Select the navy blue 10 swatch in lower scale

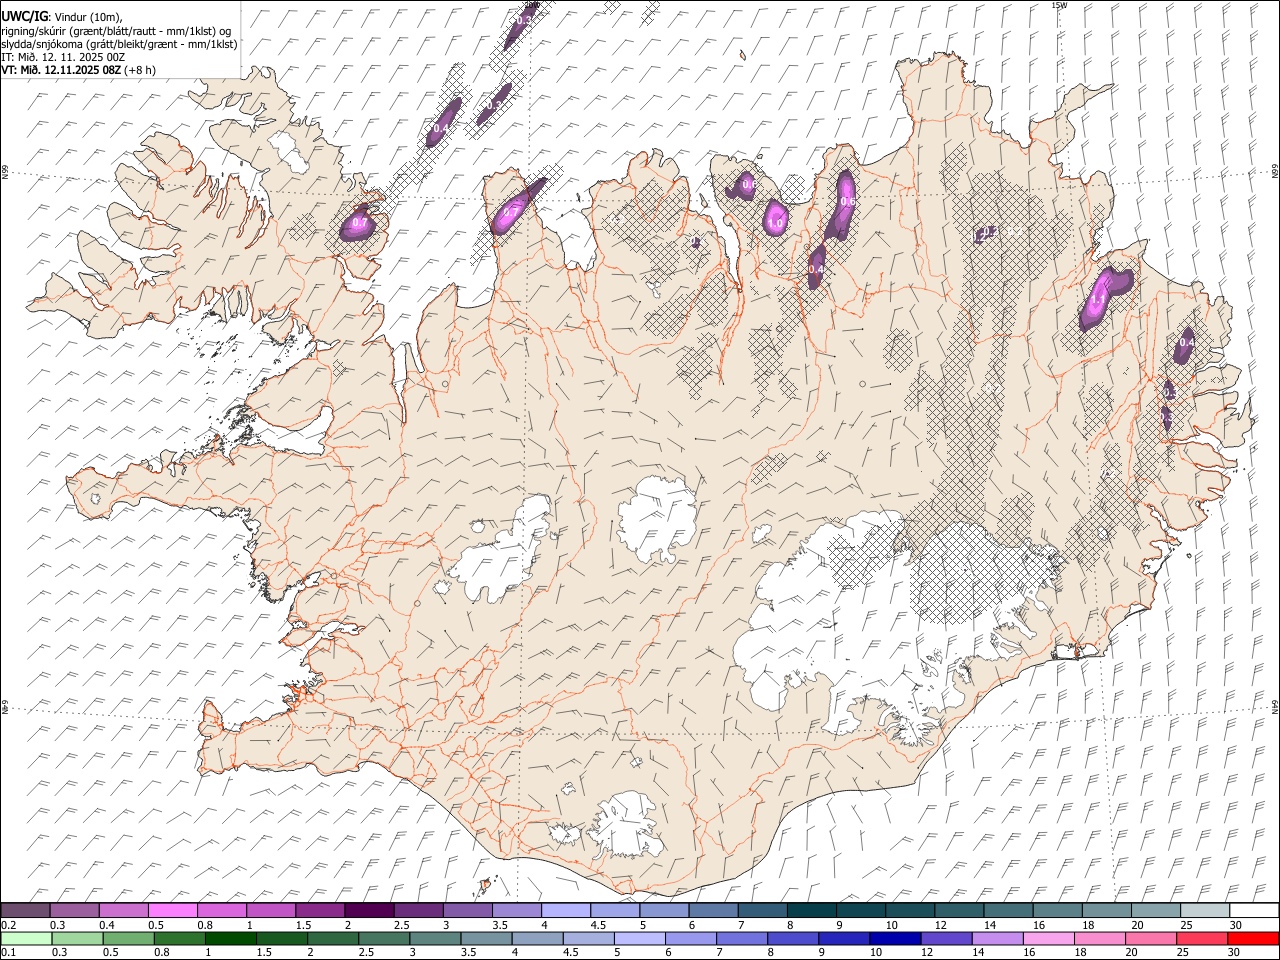(x=895, y=938)
